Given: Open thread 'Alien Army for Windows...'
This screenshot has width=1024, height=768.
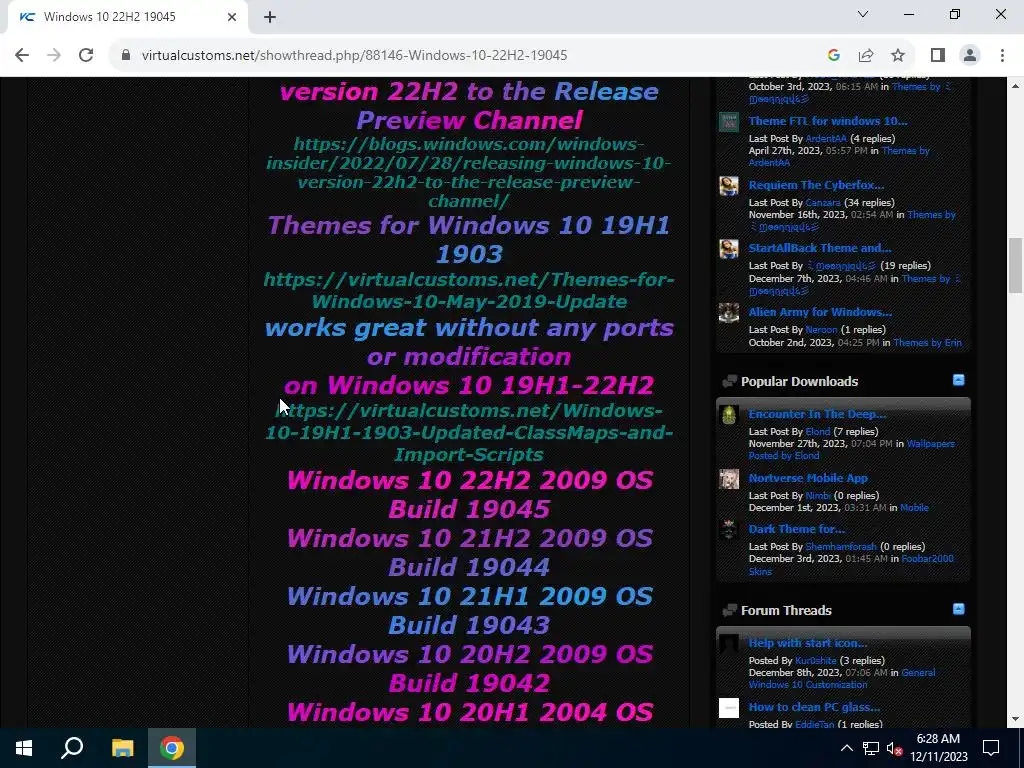Looking at the screenshot, I should pyautogui.click(x=820, y=312).
